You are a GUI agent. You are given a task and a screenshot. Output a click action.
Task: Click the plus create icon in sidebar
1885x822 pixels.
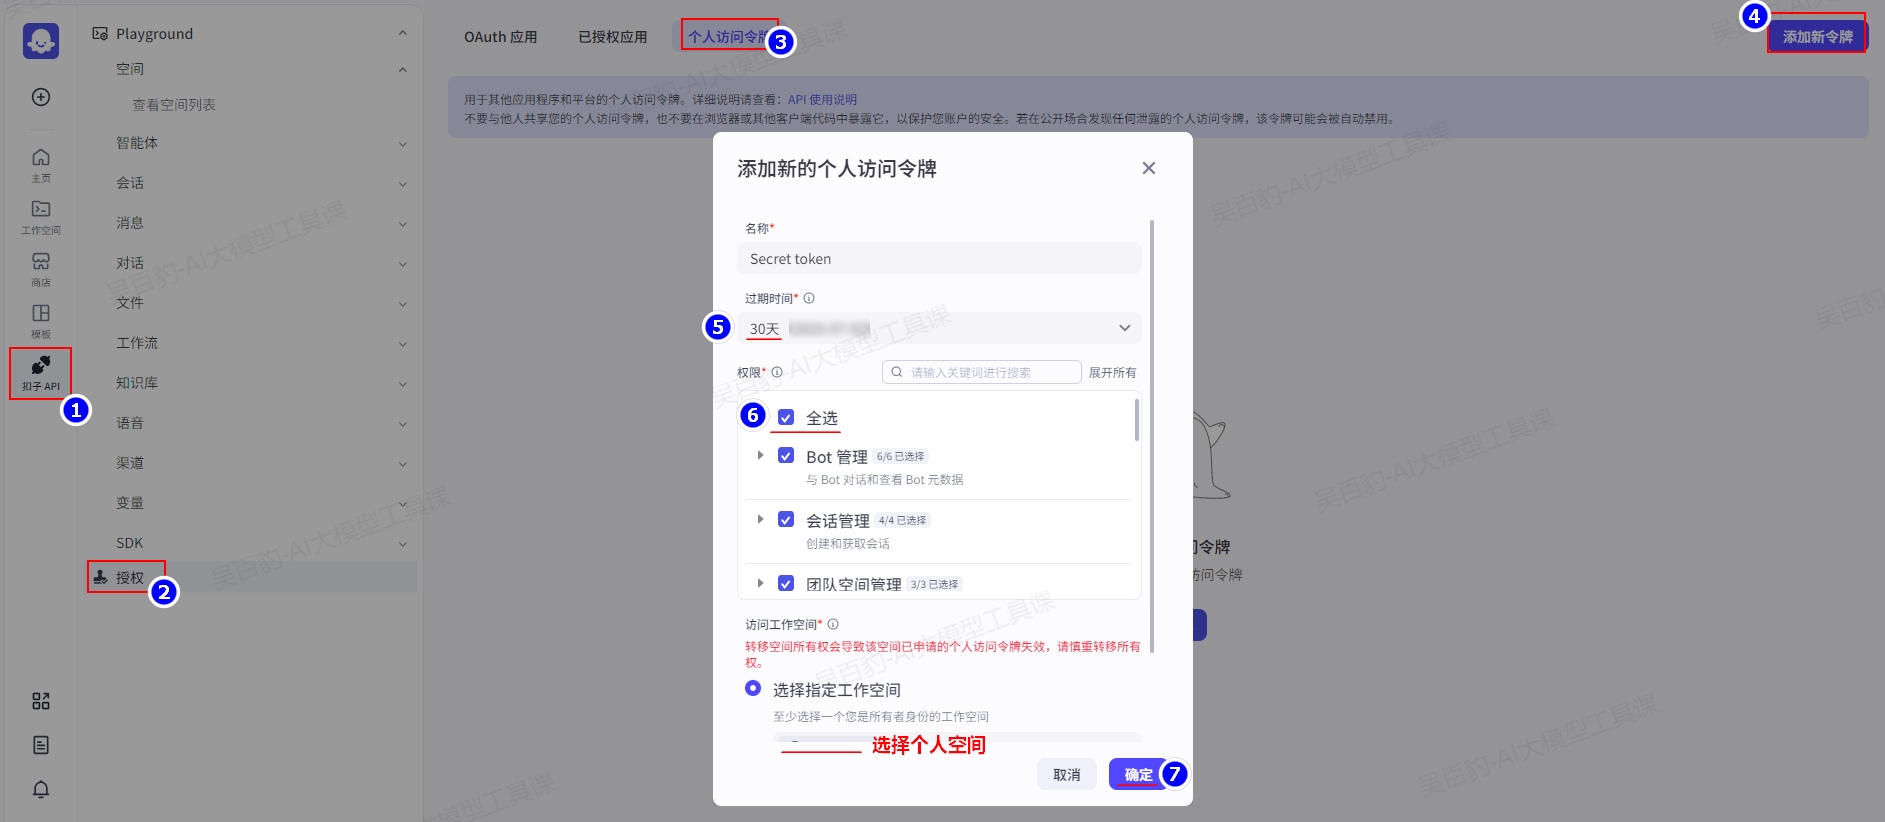click(x=41, y=97)
